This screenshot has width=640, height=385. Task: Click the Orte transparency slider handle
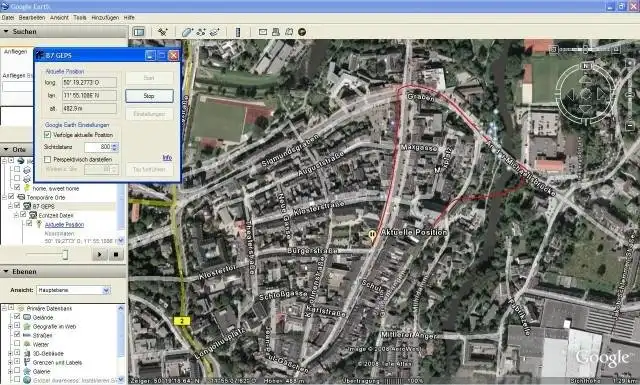pyautogui.click(x=65, y=254)
